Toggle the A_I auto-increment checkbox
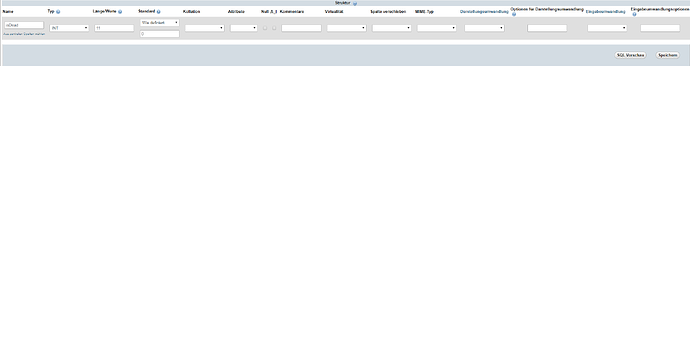Screen dimensions: 690x360 click(274, 28)
